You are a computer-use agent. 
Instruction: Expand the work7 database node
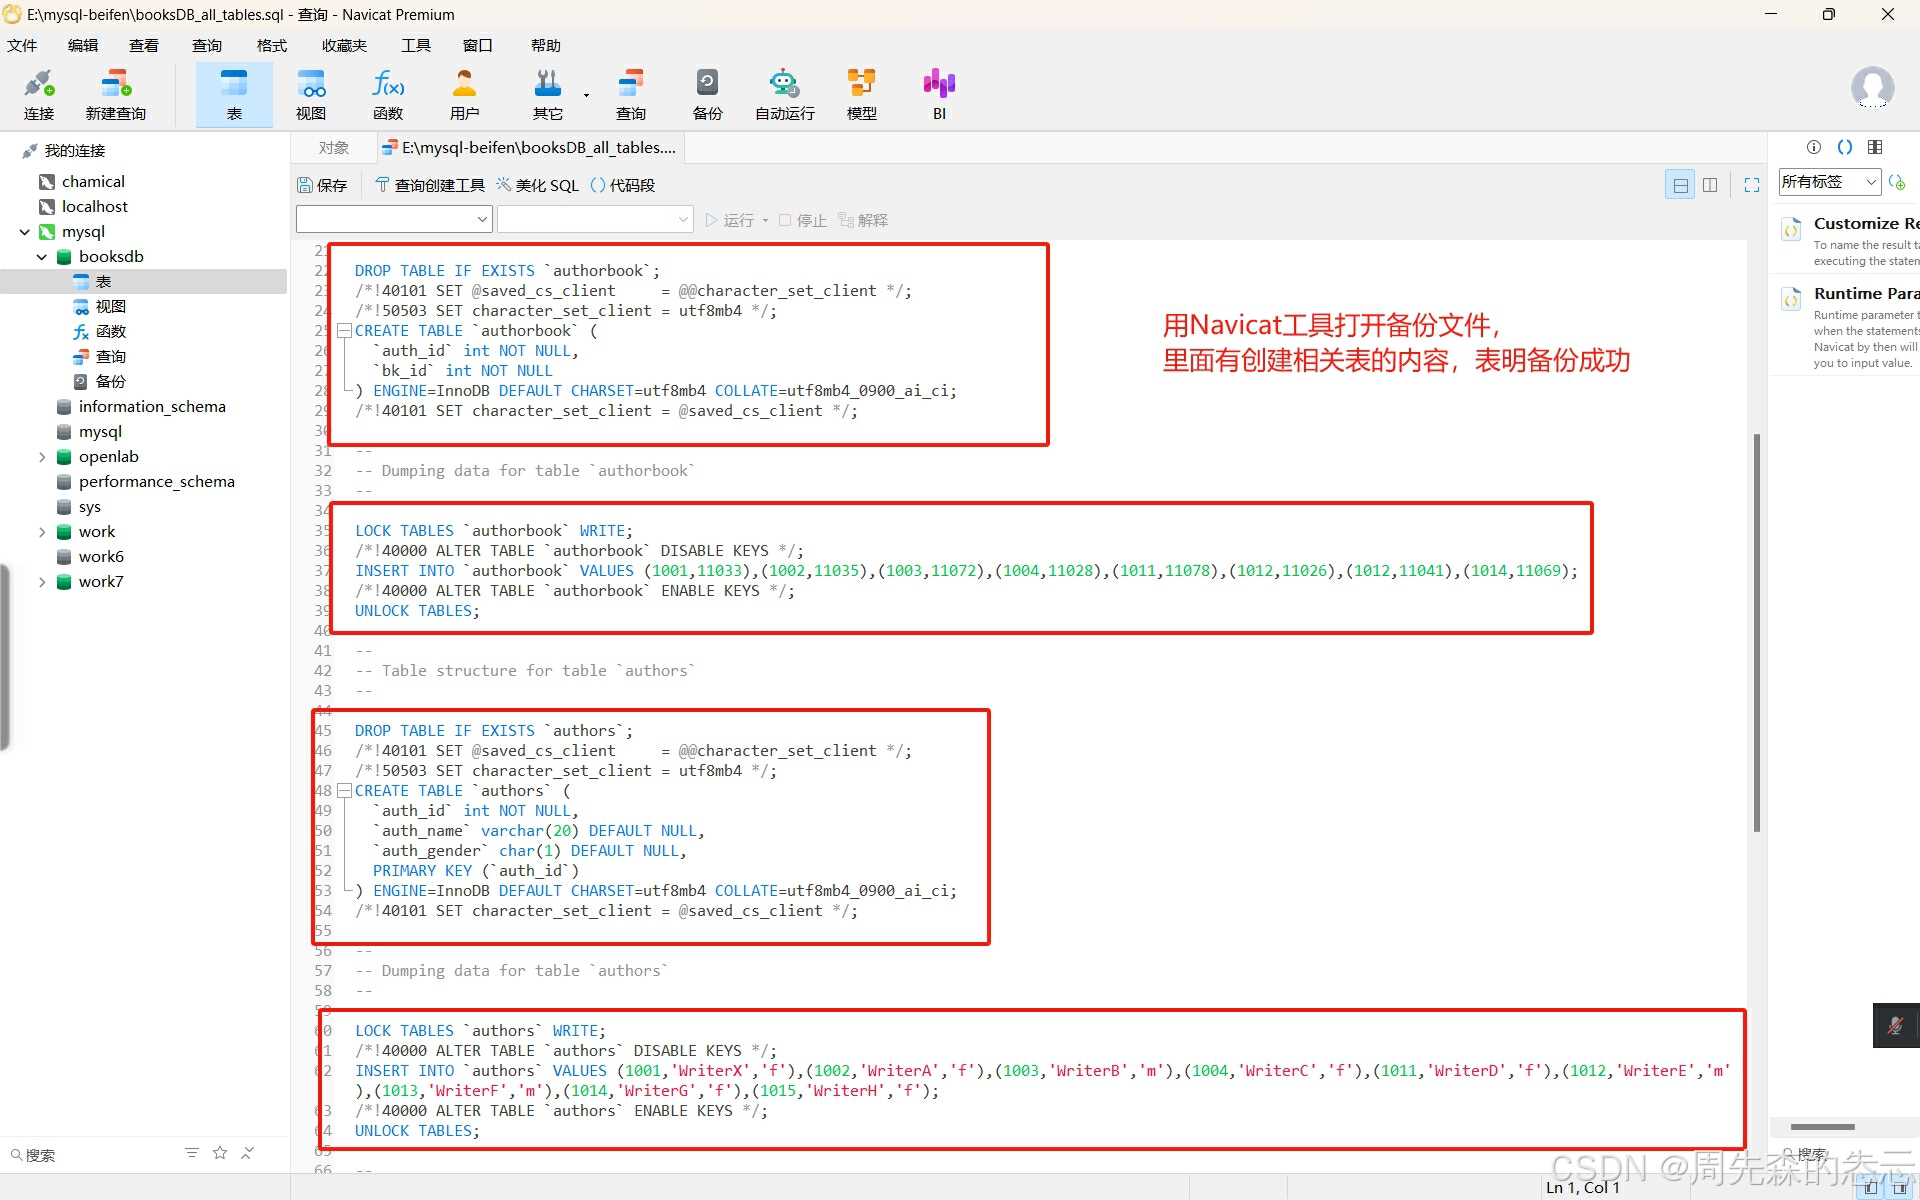click(42, 582)
